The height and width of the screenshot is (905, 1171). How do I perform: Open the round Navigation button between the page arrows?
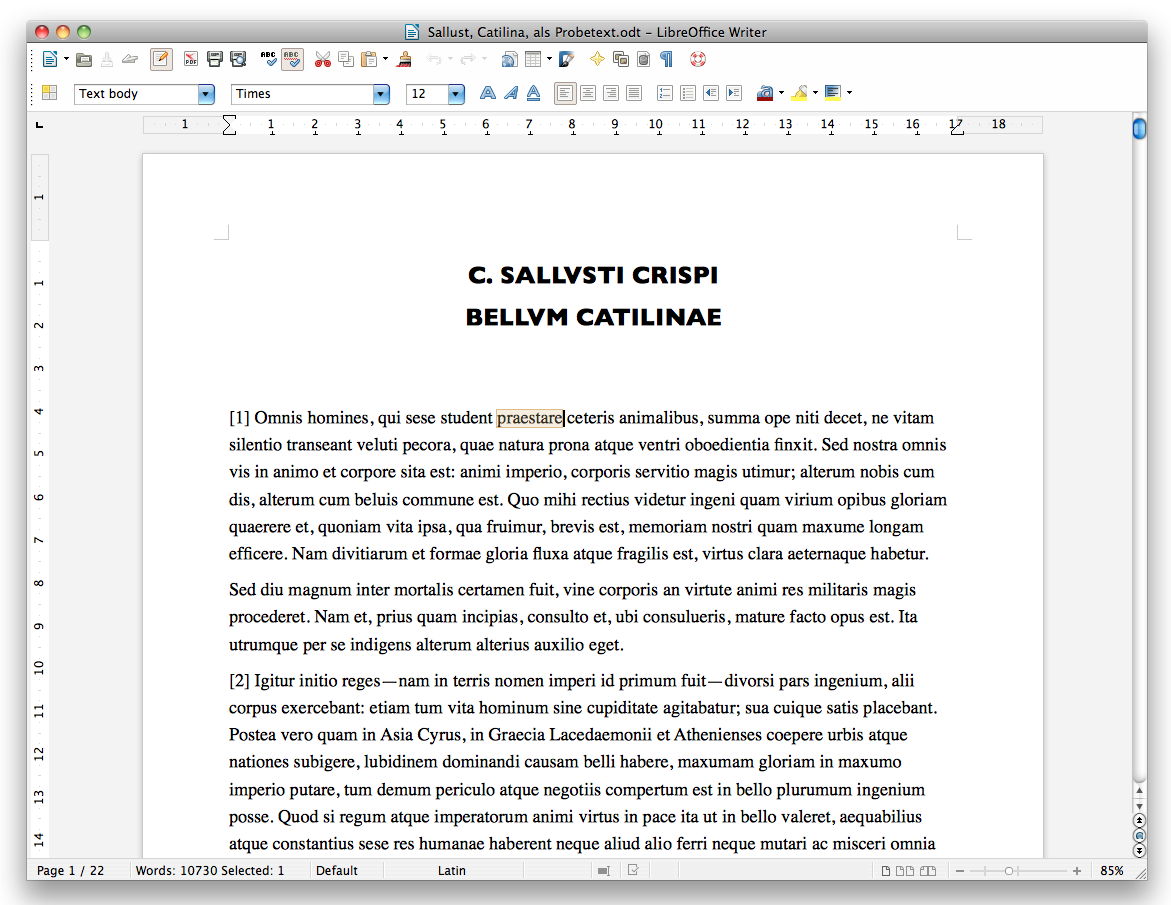click(1140, 835)
